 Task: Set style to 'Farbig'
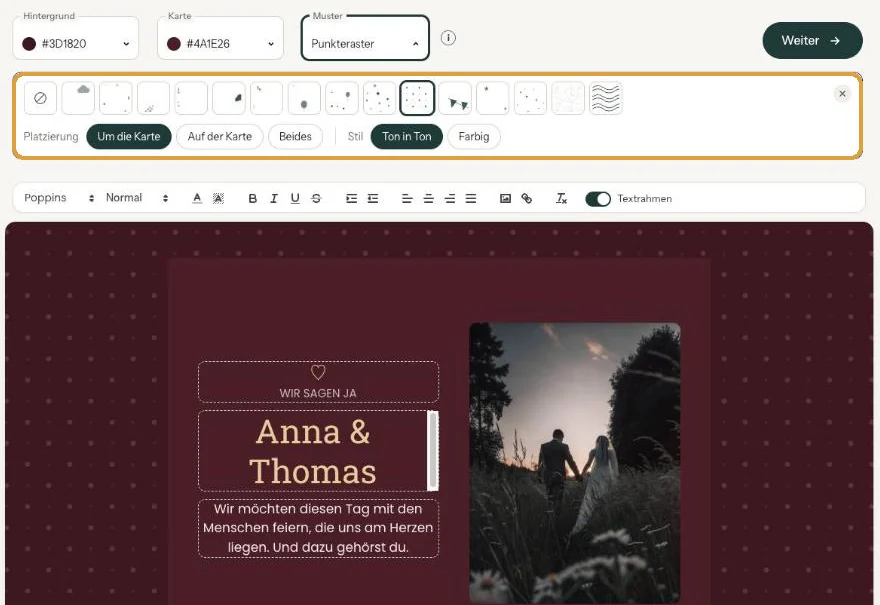(474, 136)
